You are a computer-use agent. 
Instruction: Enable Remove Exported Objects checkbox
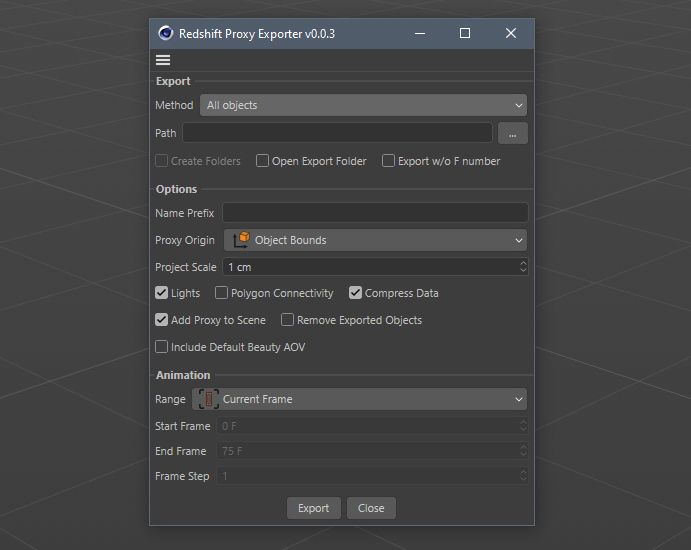click(x=287, y=320)
